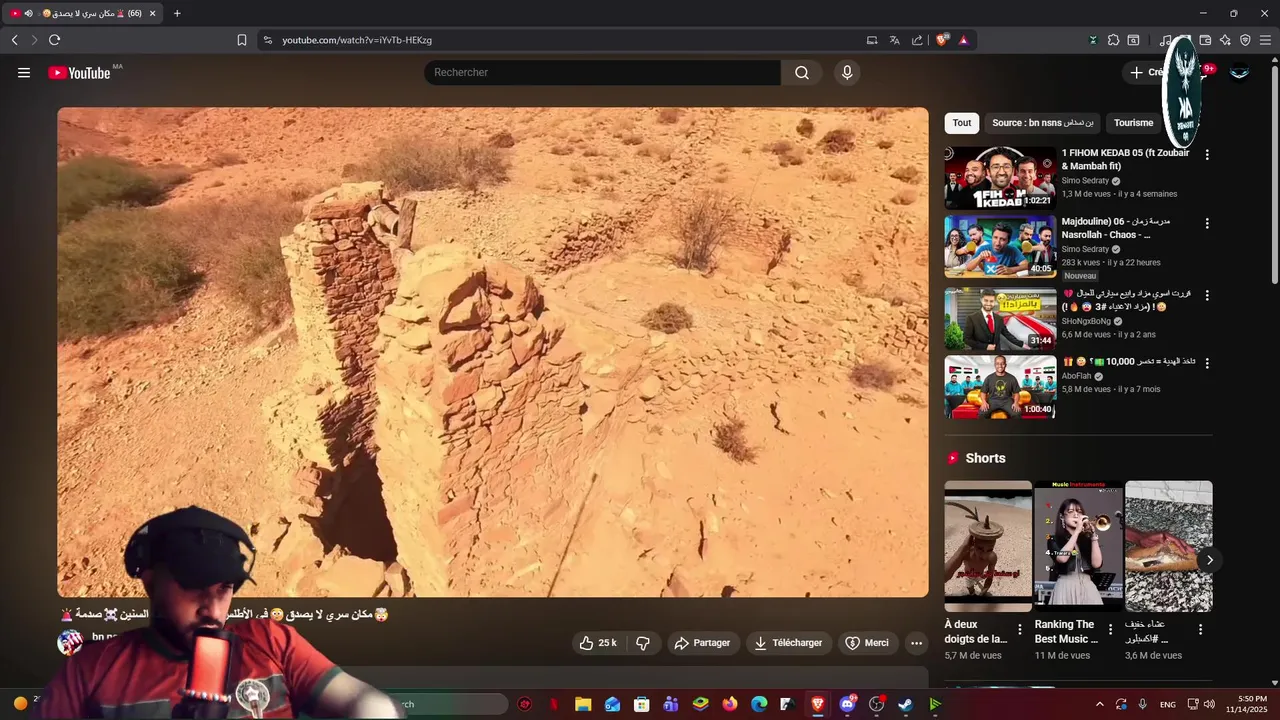Bookmark this page in the toolbar
This screenshot has height=720, width=1280.
point(241,40)
